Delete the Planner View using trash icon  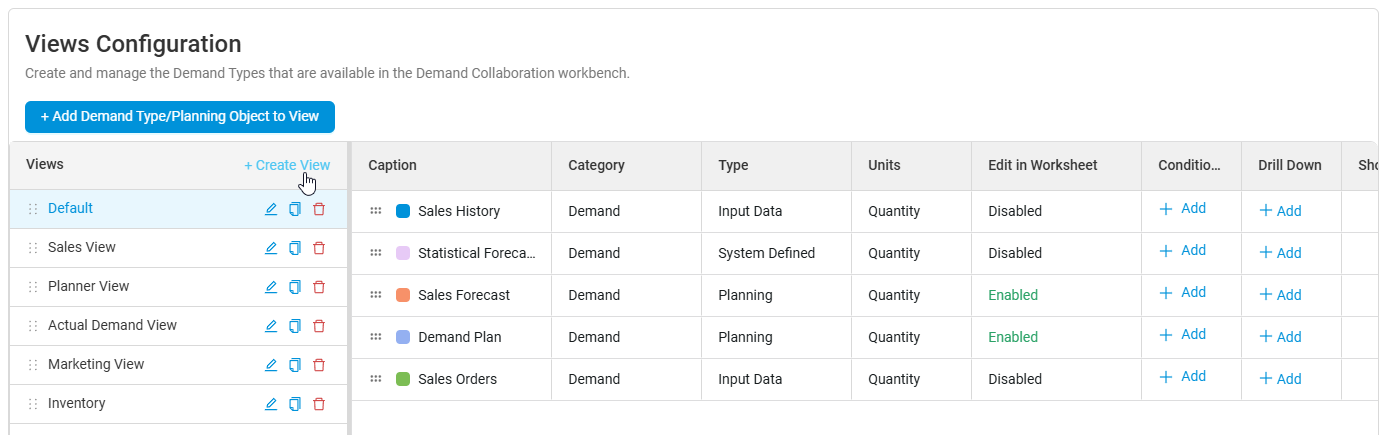(319, 287)
